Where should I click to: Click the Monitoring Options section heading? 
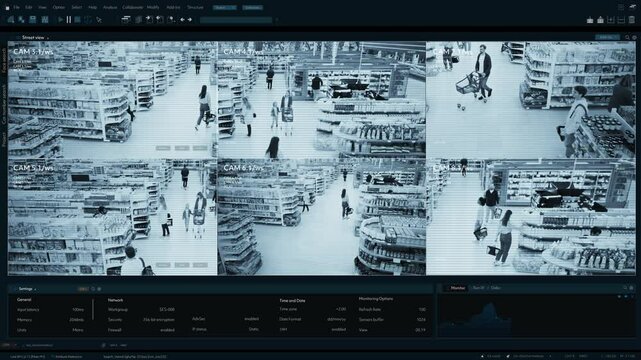tap(376, 299)
